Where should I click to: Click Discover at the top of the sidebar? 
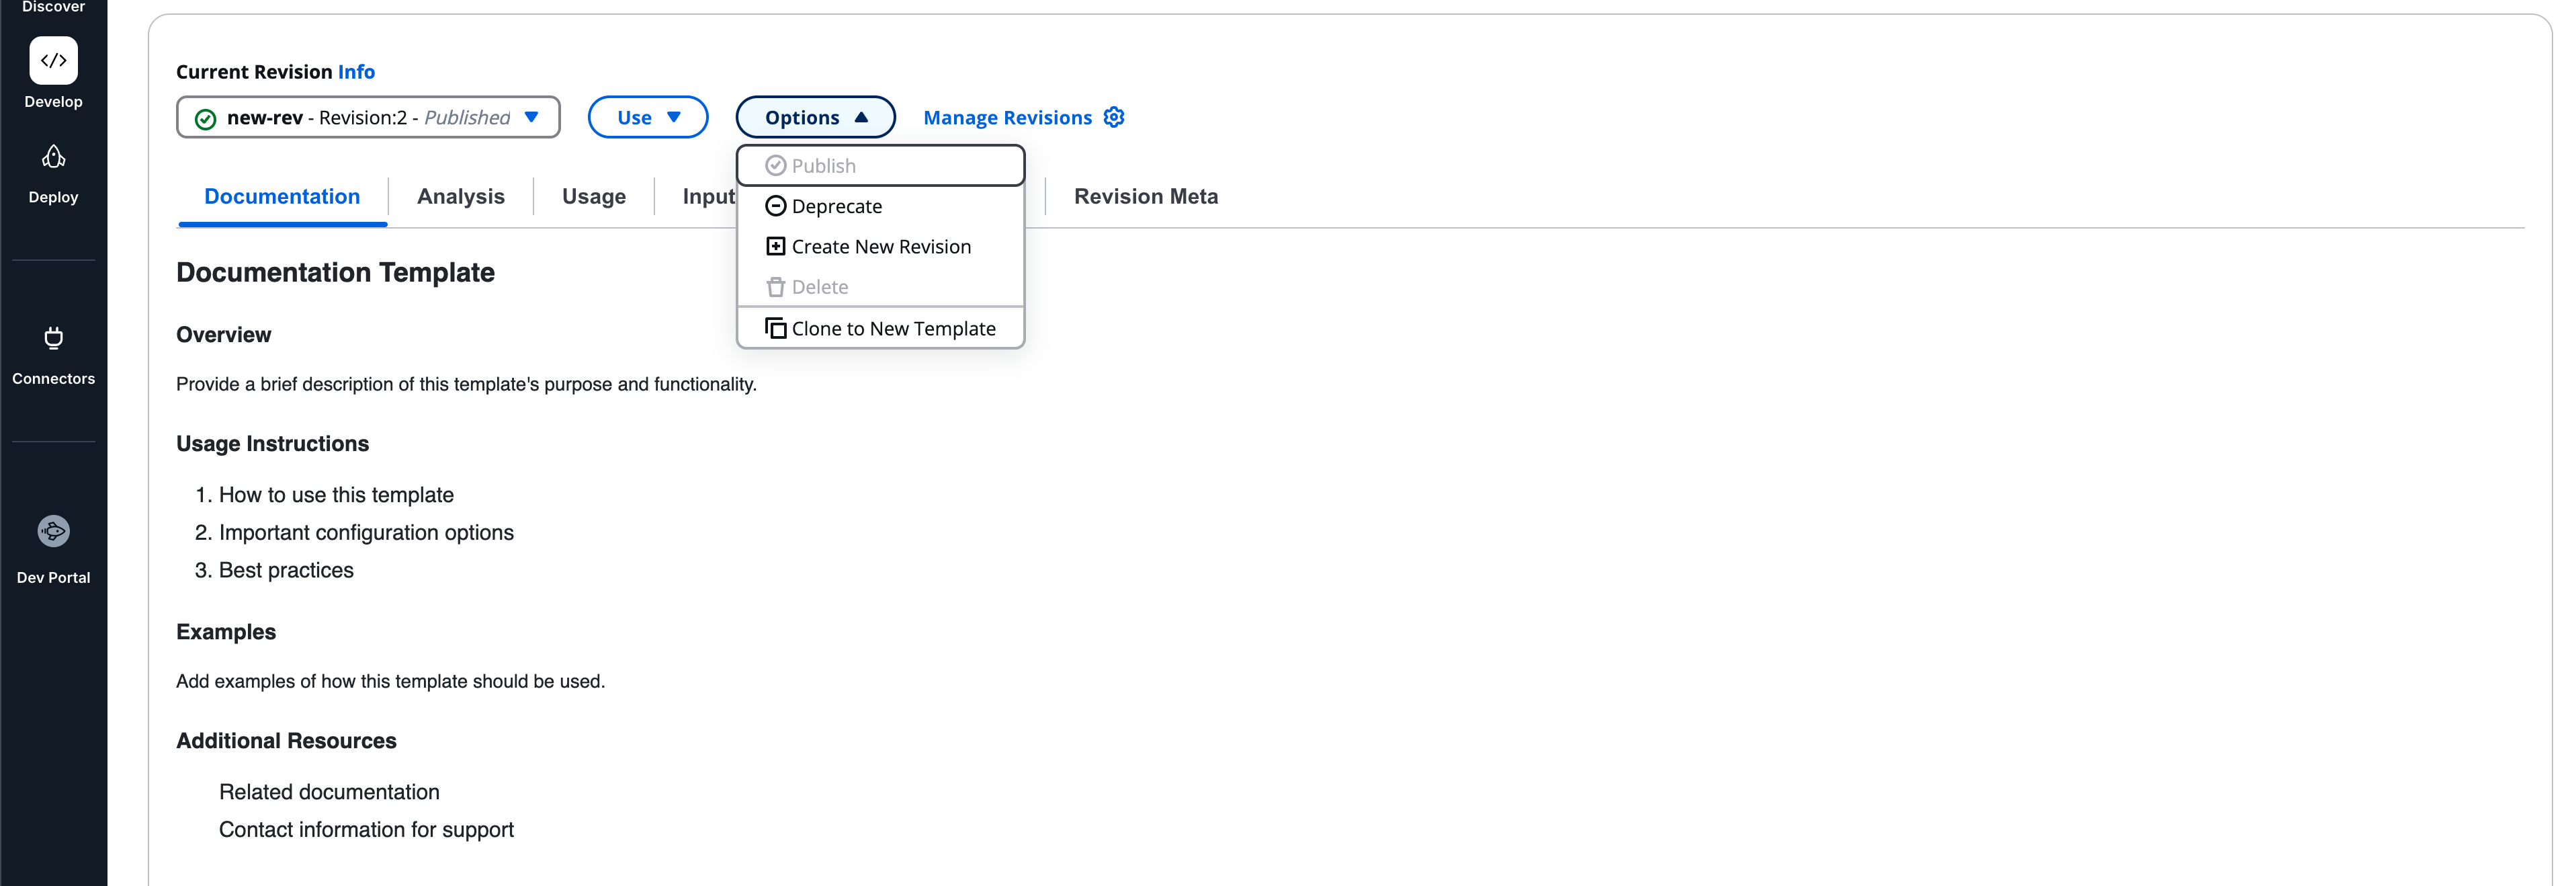point(53,6)
